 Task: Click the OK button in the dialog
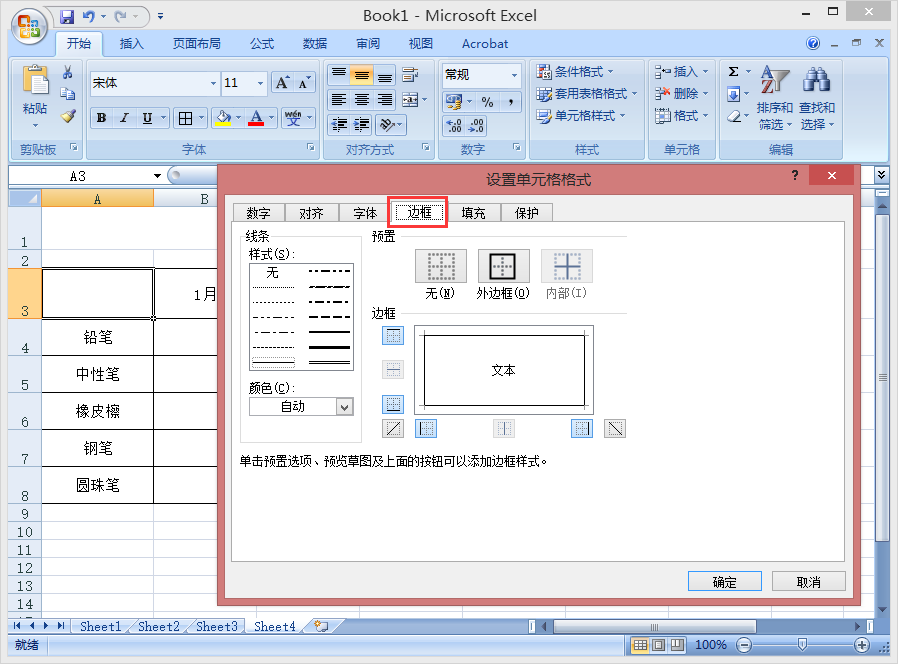coord(724,582)
